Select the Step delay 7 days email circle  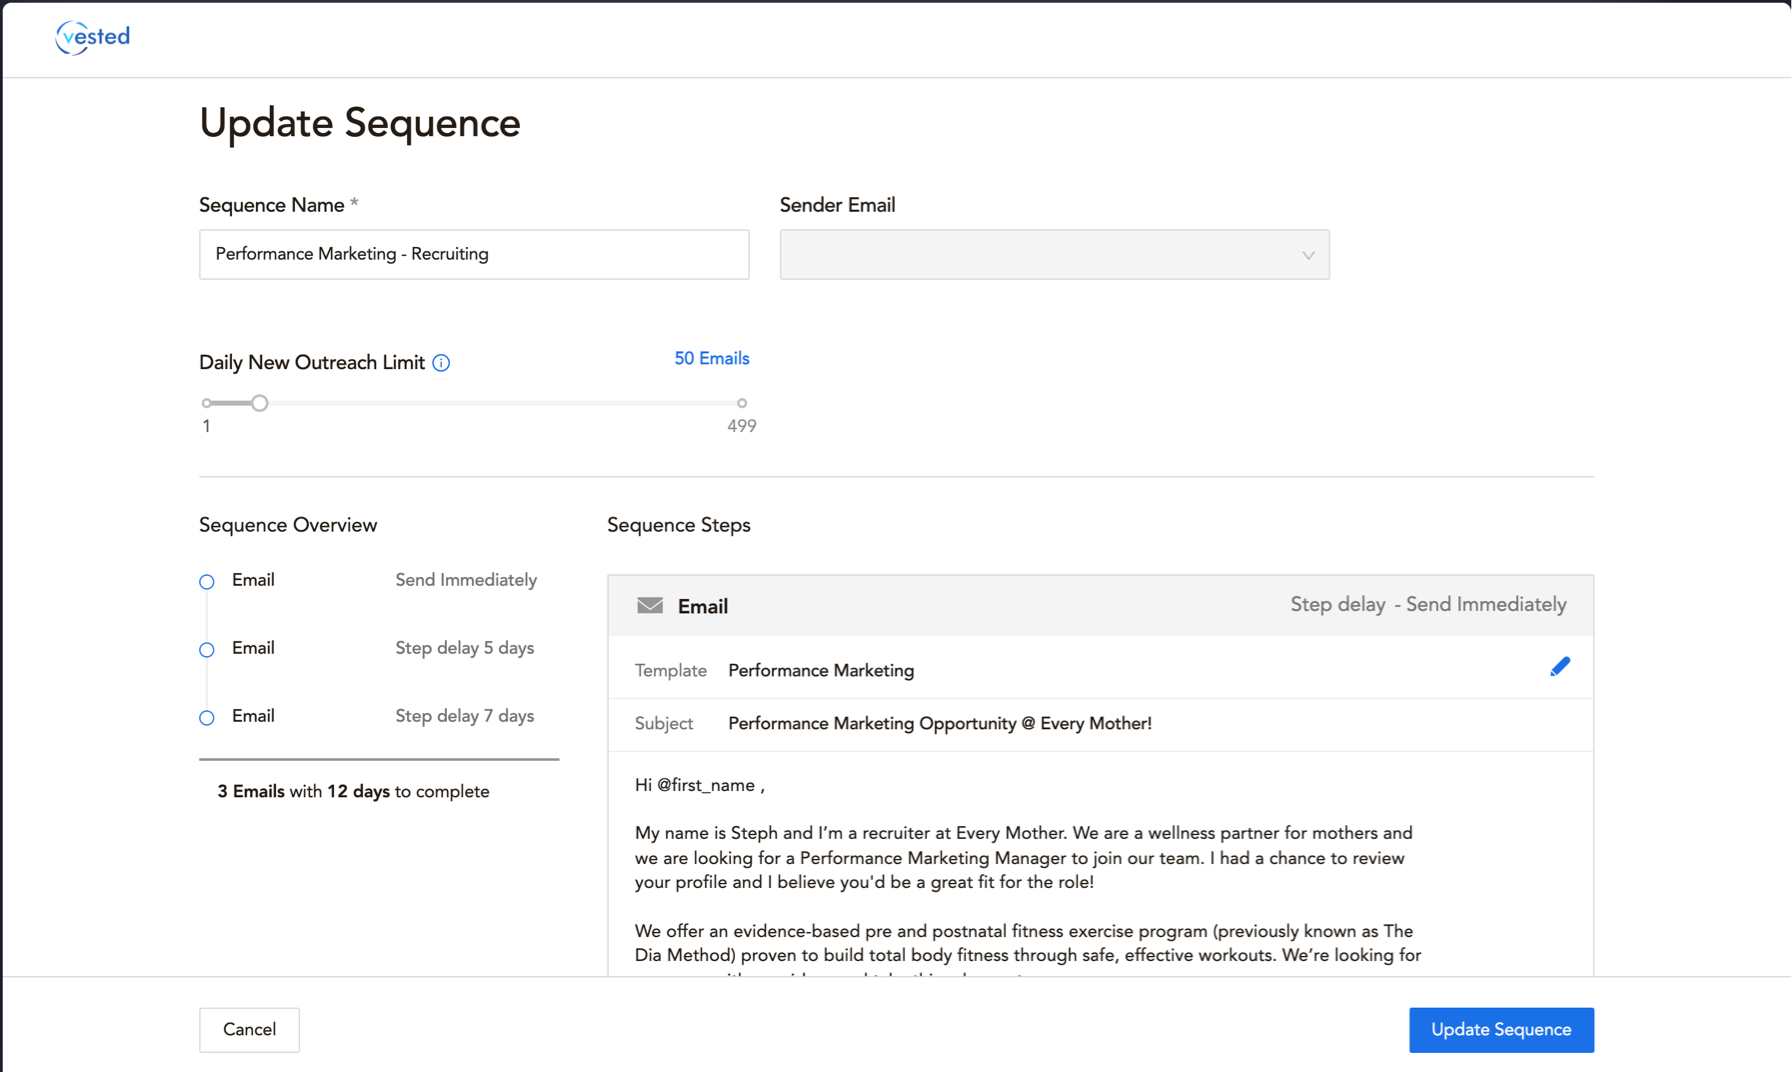coord(207,718)
